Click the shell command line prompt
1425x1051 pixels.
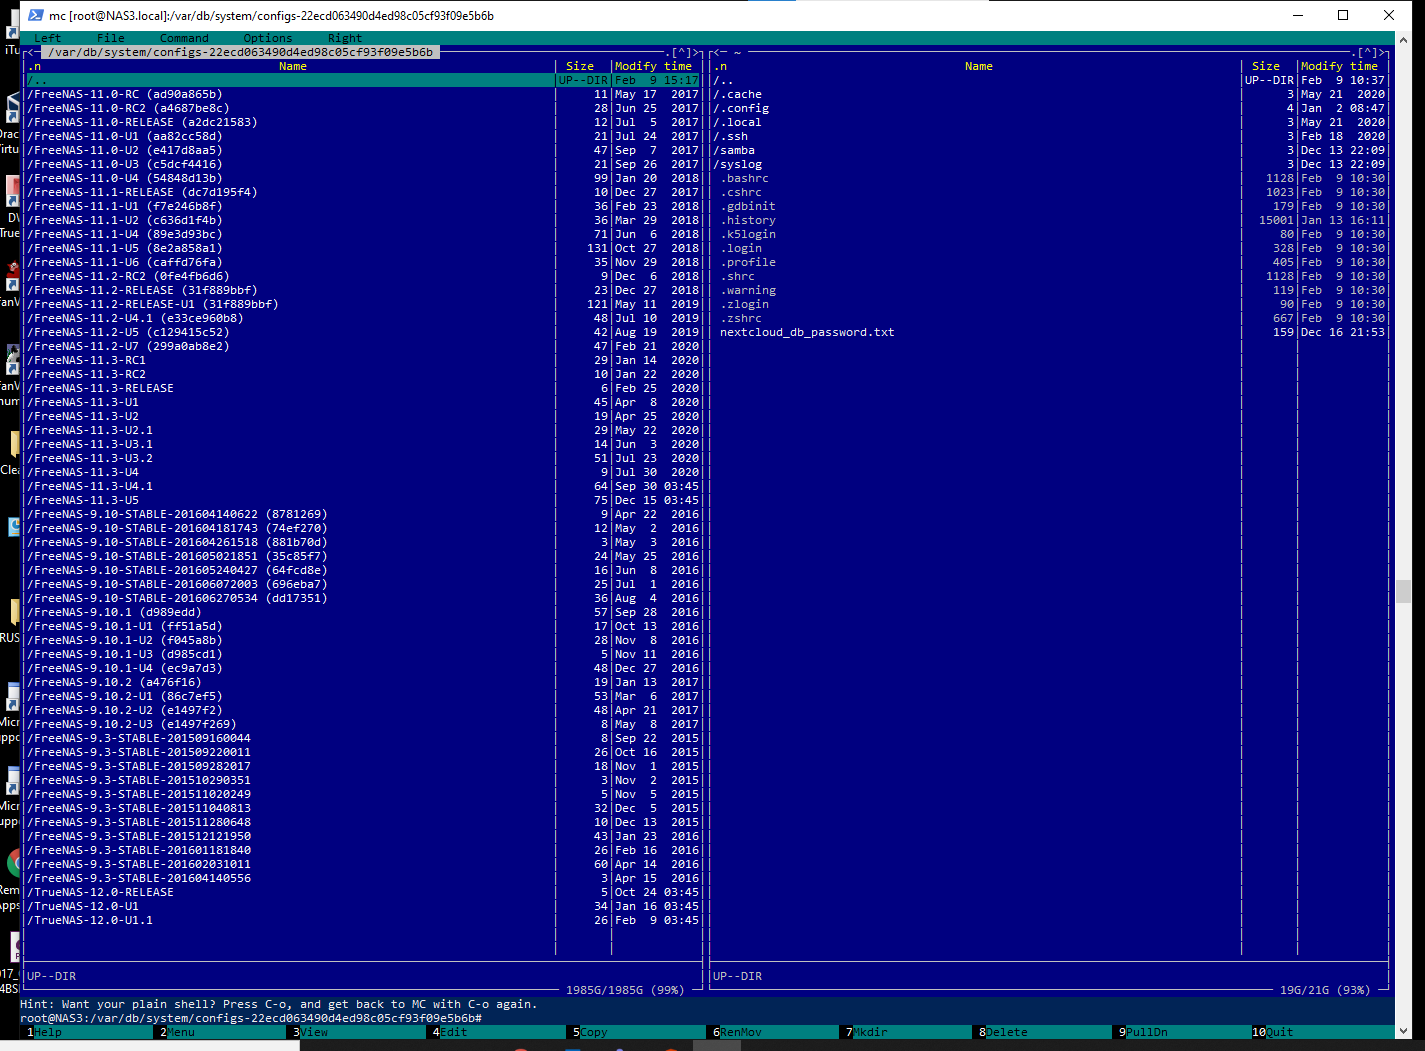tap(251, 1018)
